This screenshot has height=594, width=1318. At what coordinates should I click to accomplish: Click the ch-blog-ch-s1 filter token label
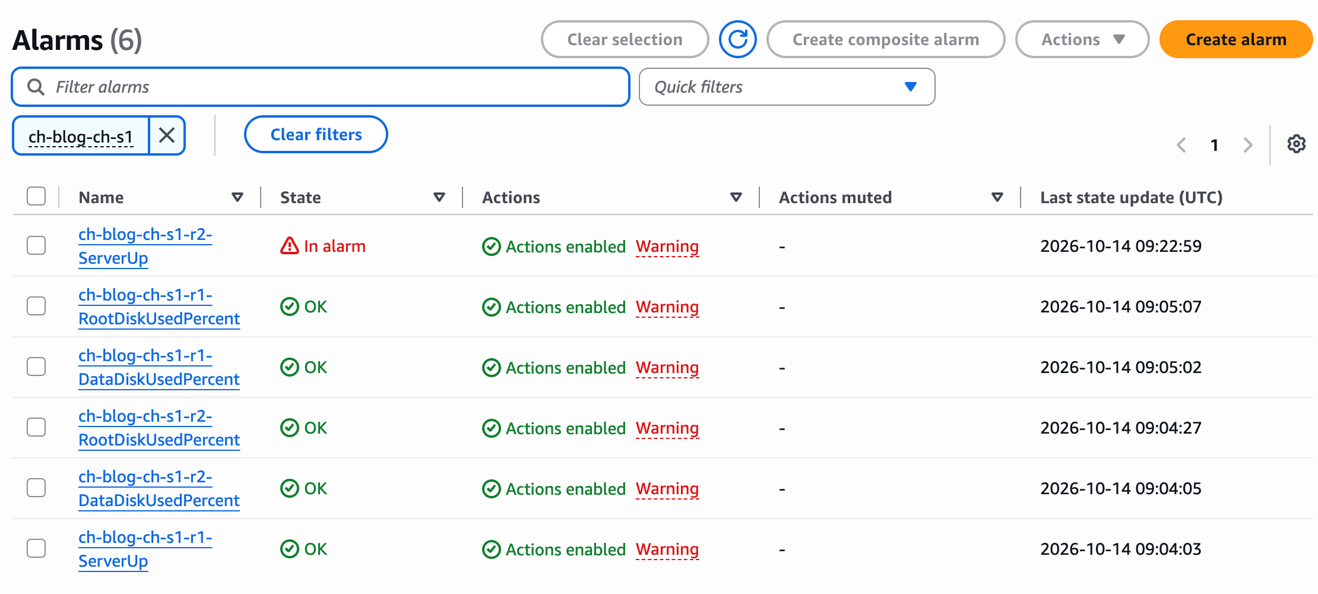pyautogui.click(x=81, y=136)
